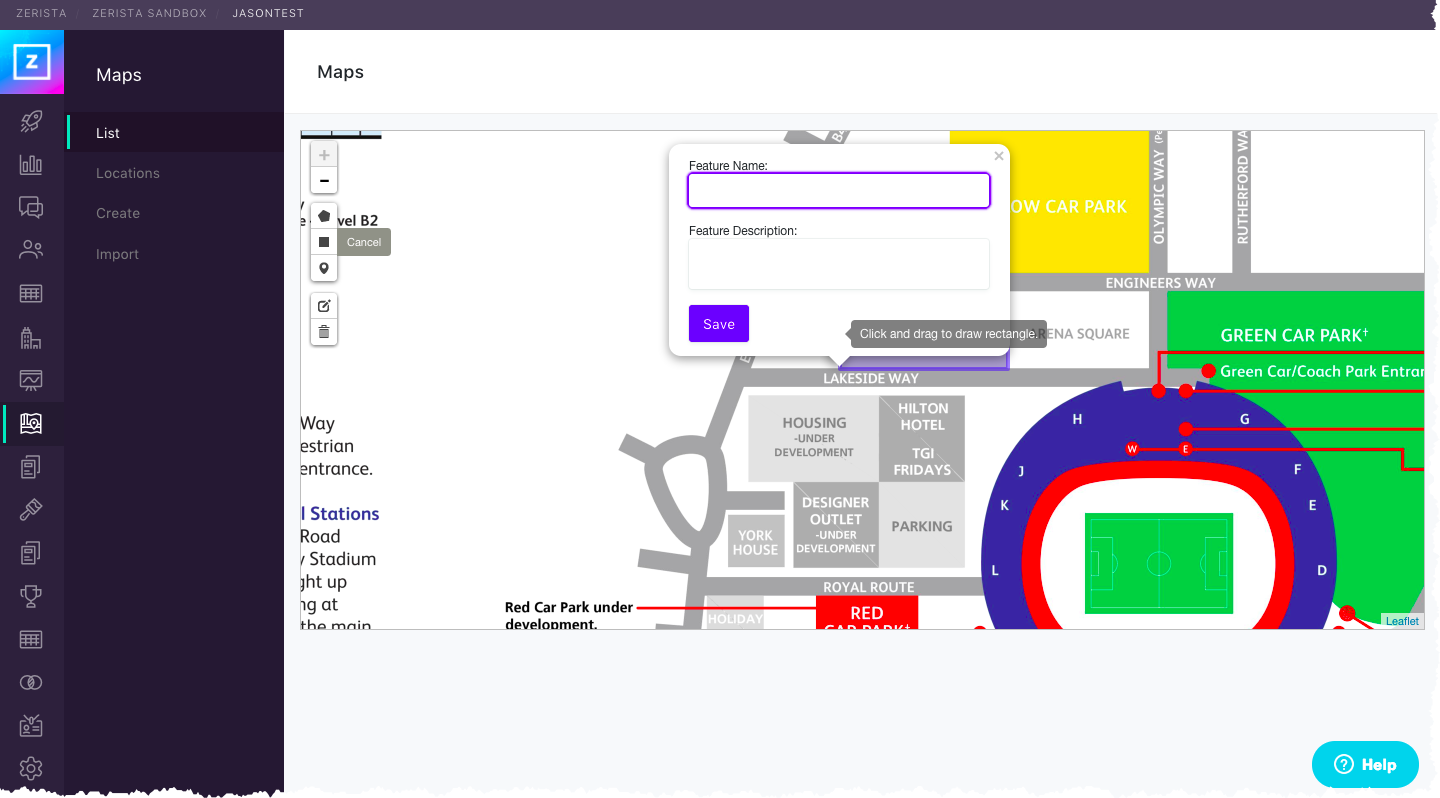
Task: Open the hammer icon in sidebar
Action: (31, 509)
